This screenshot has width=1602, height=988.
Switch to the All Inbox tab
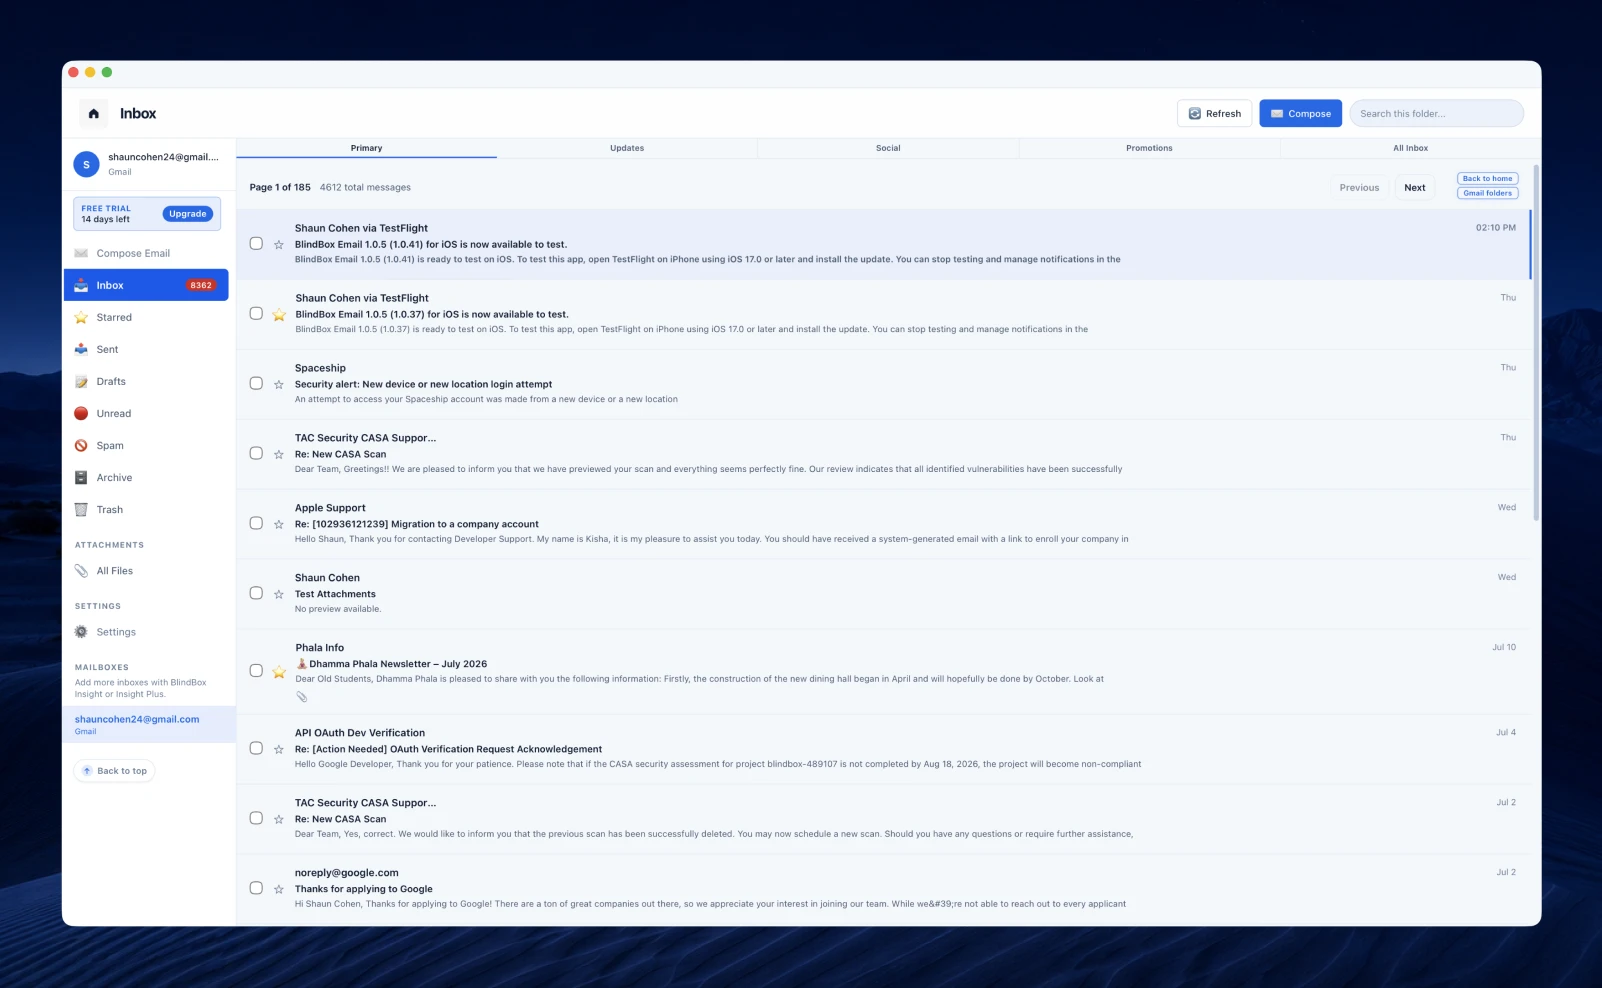click(1410, 148)
